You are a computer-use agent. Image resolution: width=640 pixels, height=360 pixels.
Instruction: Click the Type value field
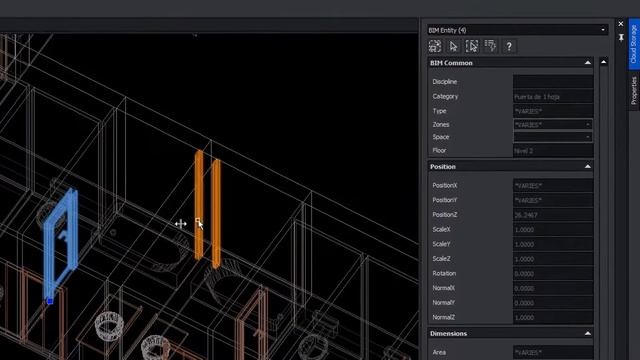[x=553, y=111]
